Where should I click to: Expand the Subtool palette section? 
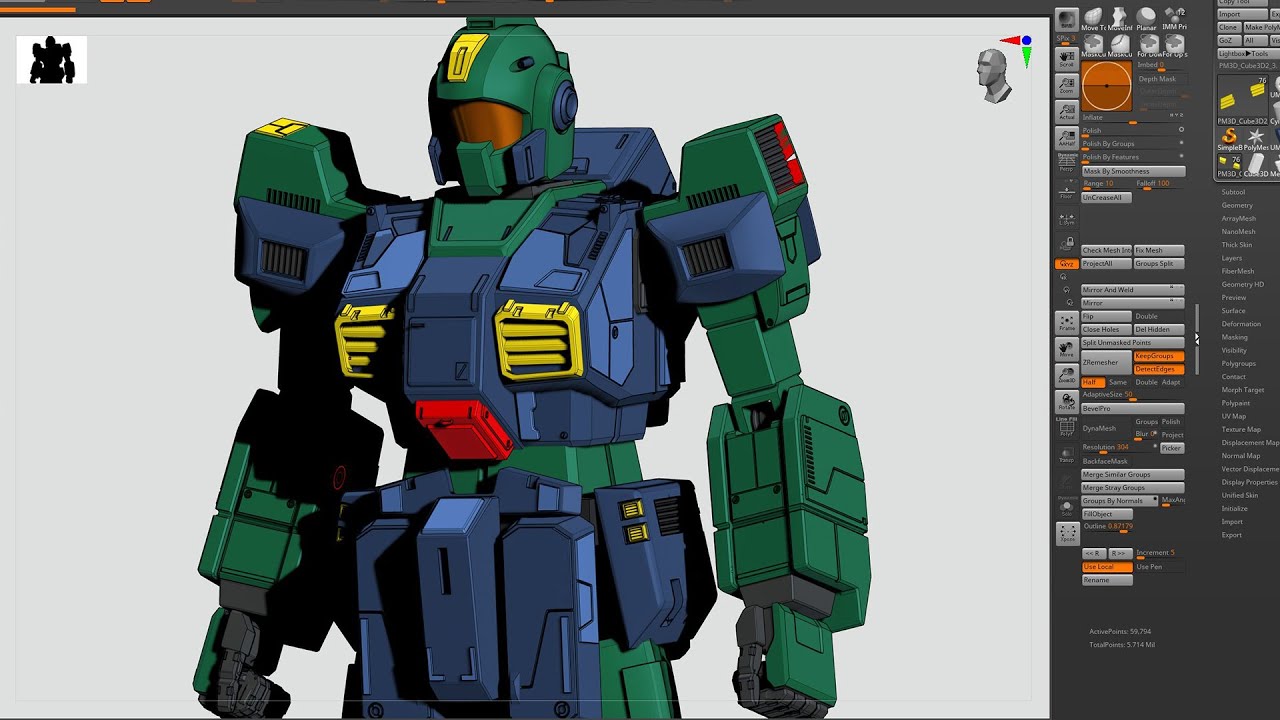coord(1233,192)
